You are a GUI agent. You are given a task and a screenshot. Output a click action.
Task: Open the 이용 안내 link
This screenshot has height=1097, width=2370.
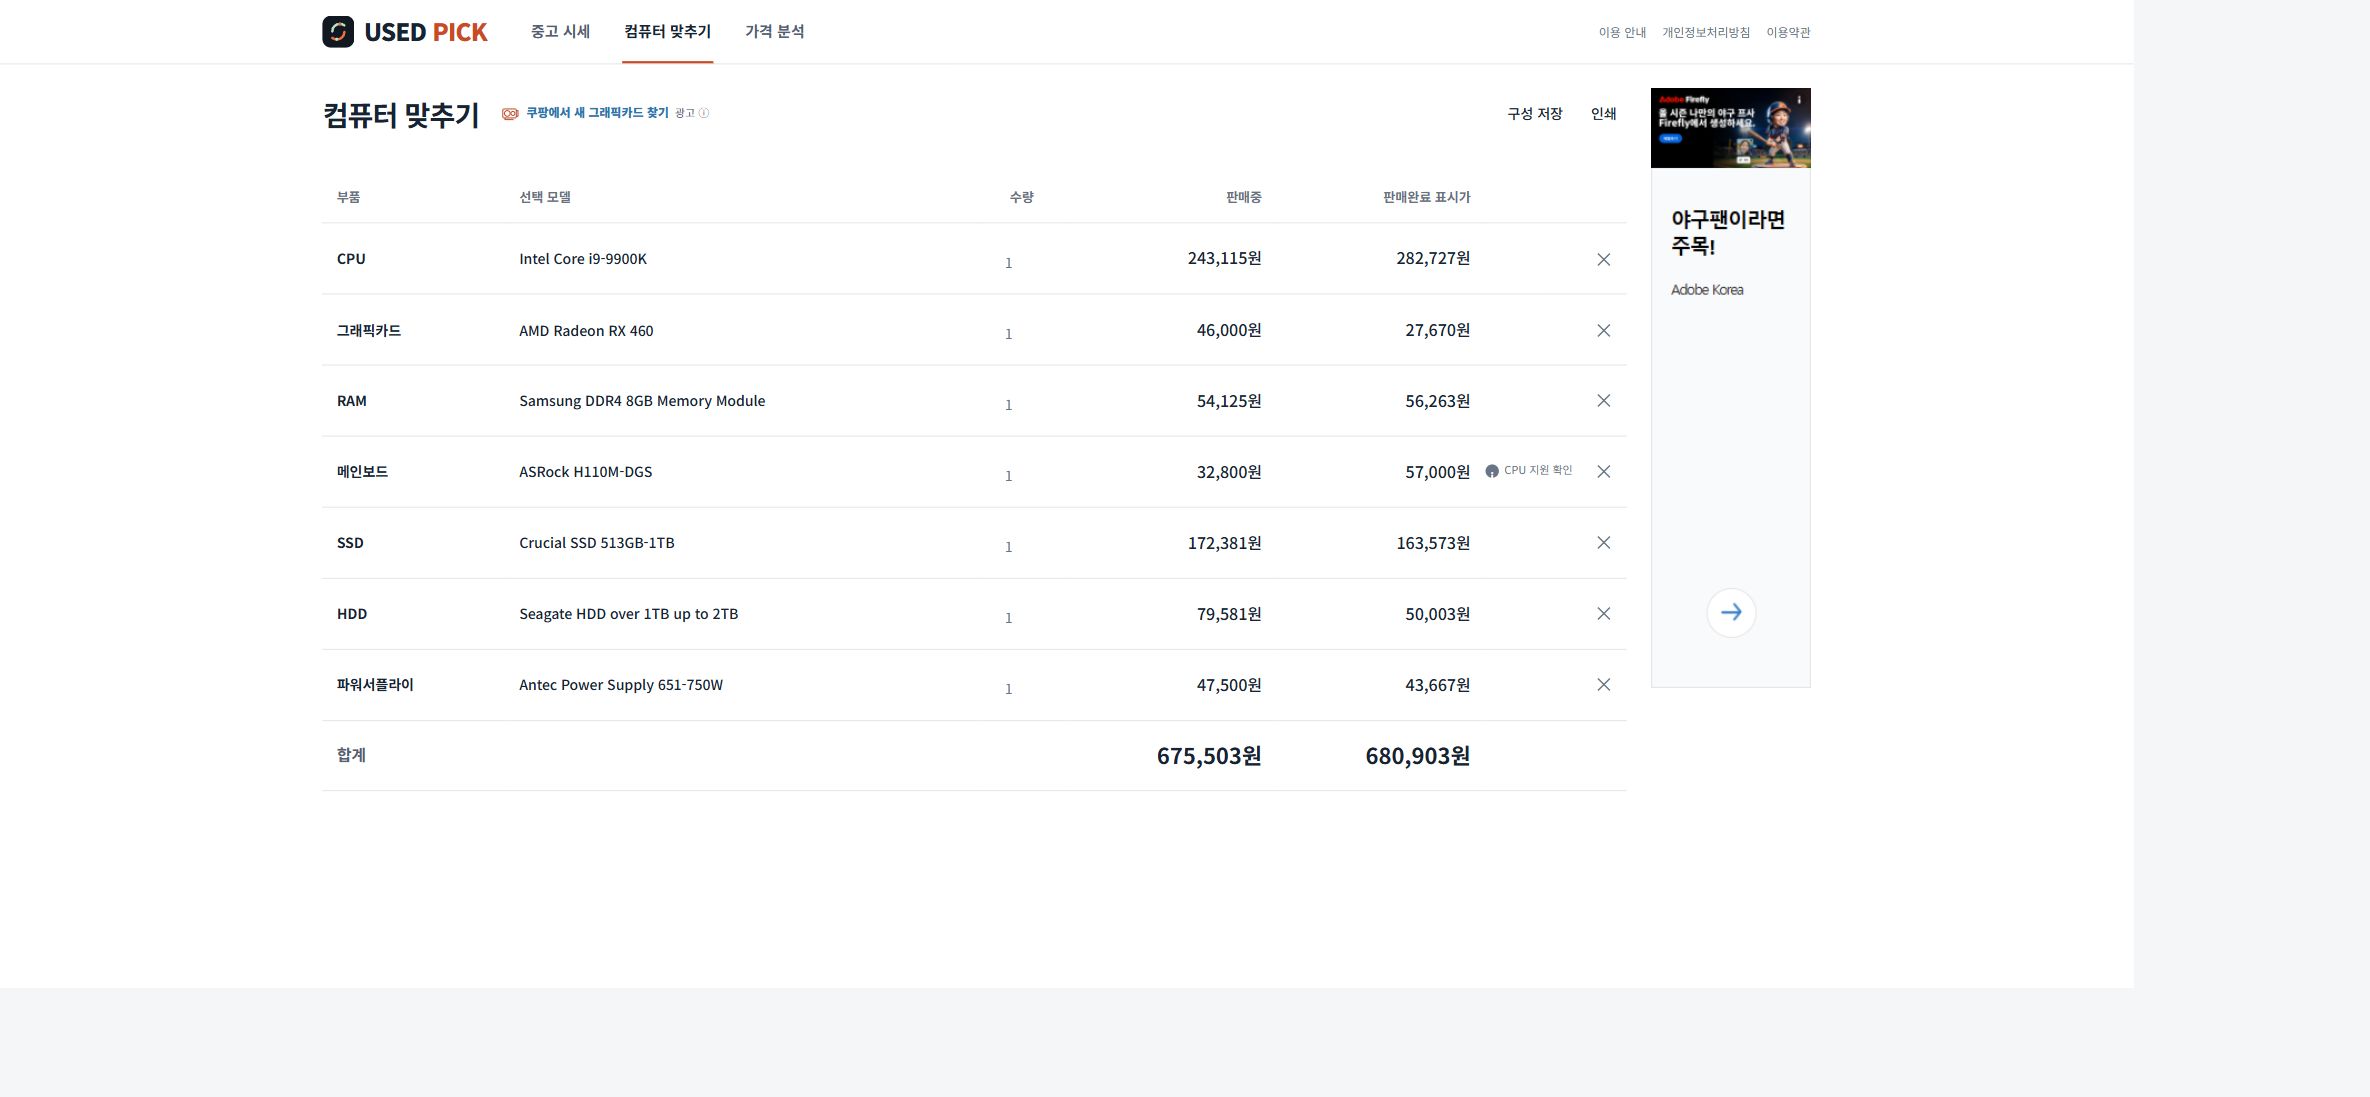click(x=1622, y=33)
